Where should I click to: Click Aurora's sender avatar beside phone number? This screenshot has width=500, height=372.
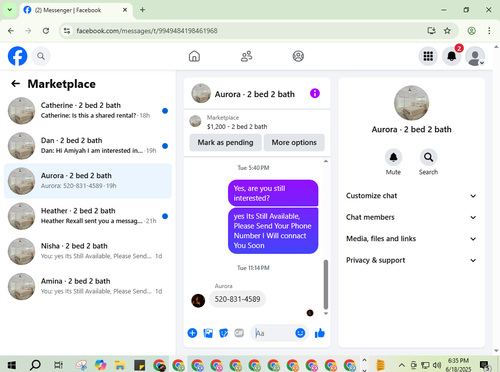coord(198,301)
